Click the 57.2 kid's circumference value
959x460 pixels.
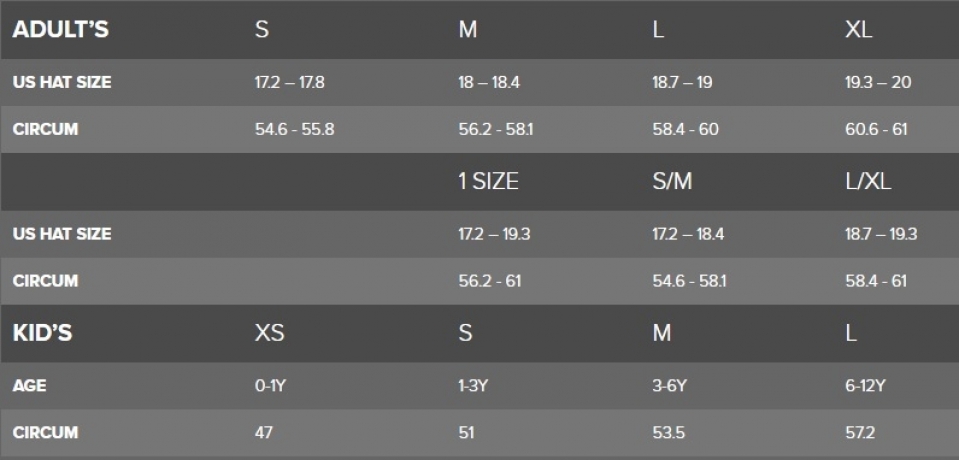pyautogui.click(x=860, y=432)
